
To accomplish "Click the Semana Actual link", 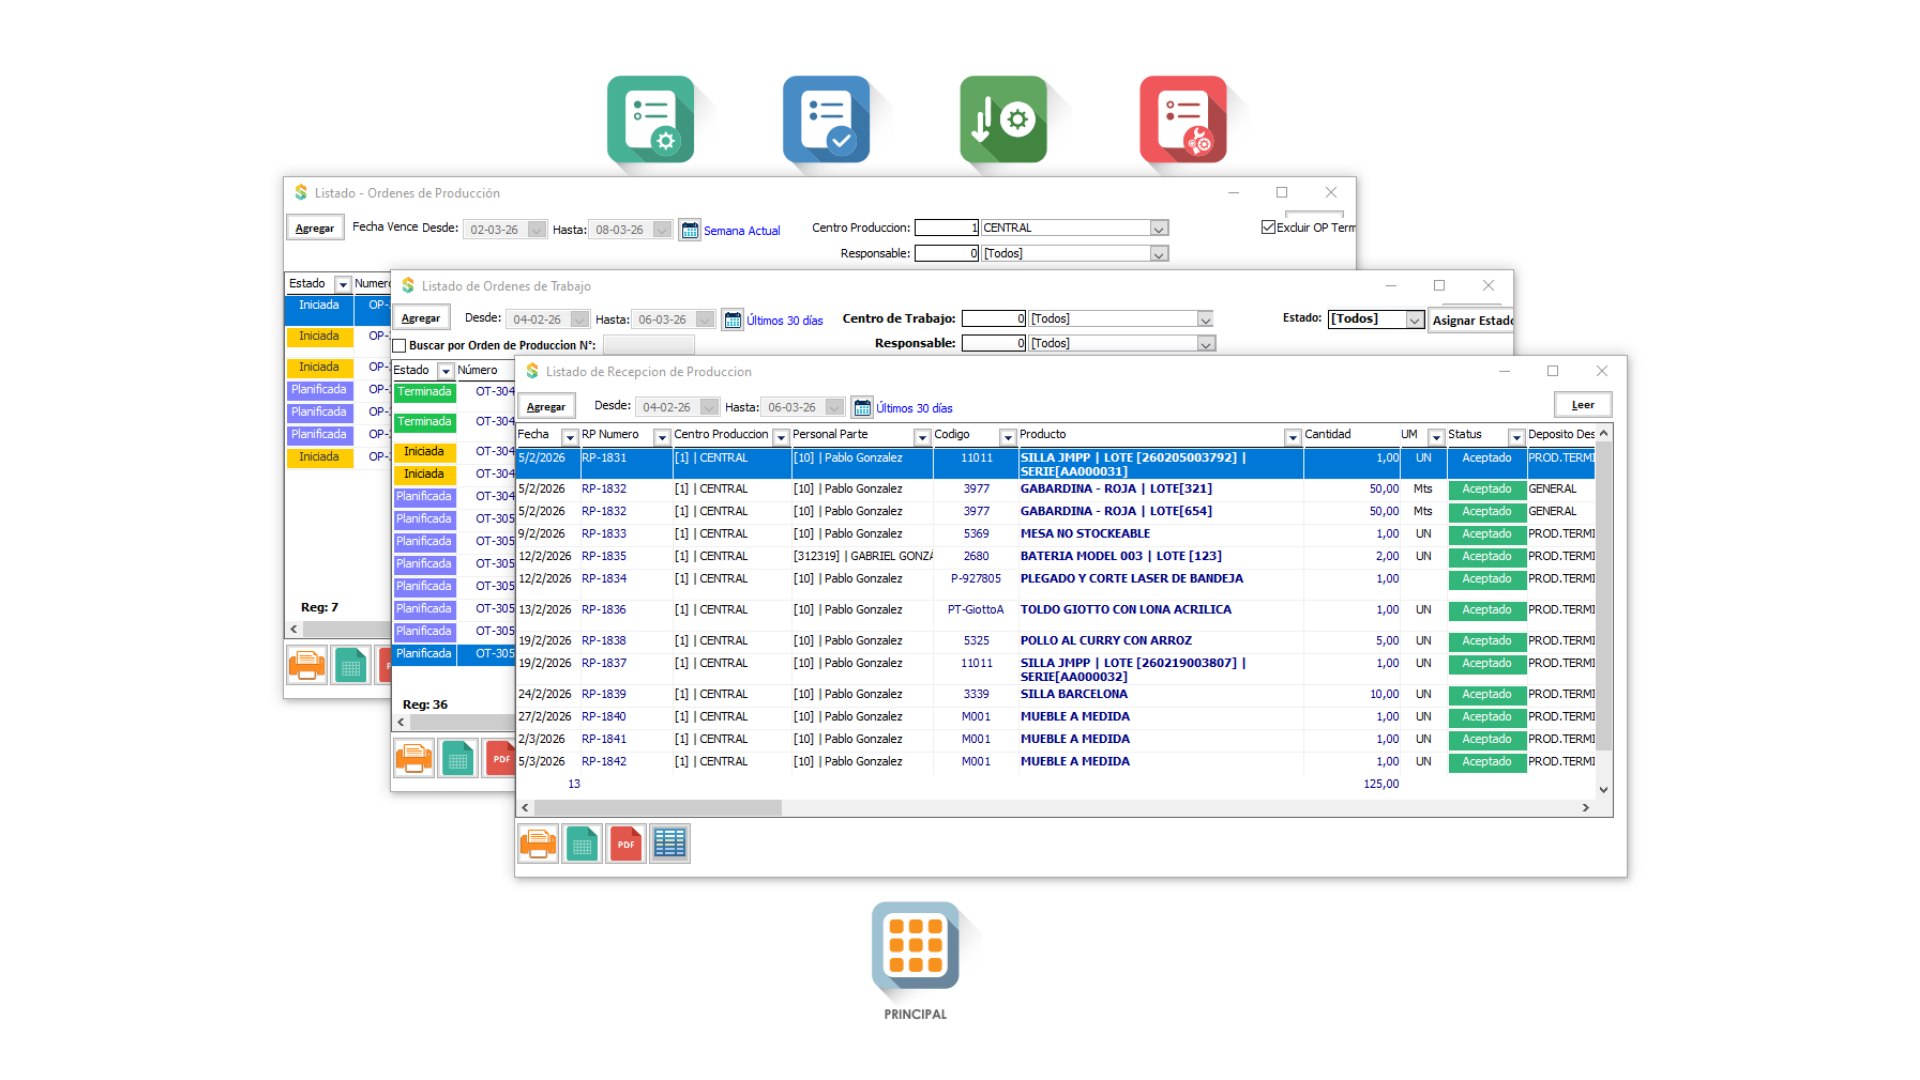I will (x=741, y=230).
